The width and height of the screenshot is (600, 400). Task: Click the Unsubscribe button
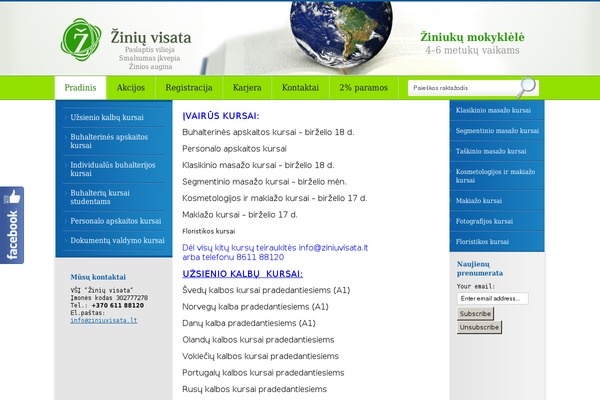coord(479,327)
